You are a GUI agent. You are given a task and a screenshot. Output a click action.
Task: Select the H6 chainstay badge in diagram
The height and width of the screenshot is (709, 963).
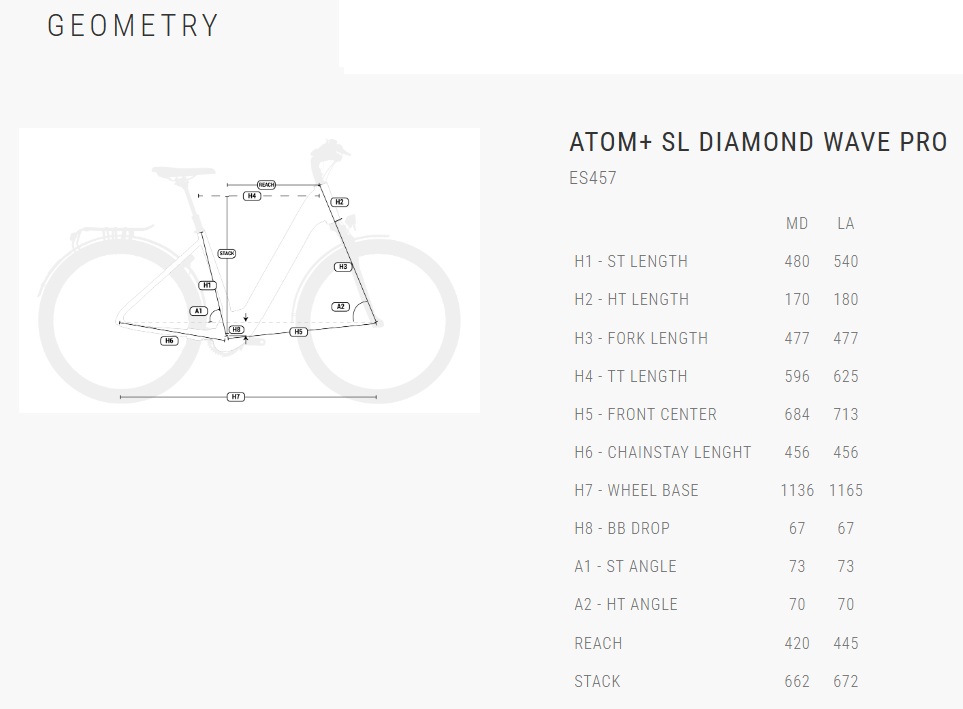[170, 341]
